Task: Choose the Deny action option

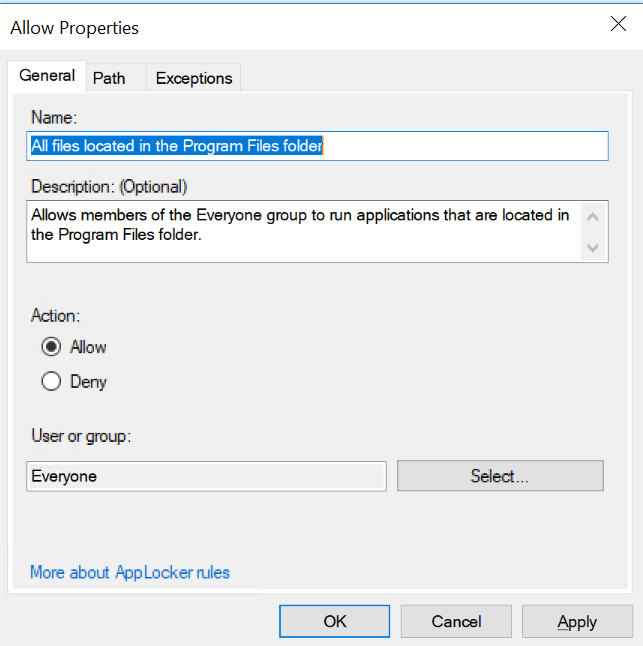Action: pos(51,381)
